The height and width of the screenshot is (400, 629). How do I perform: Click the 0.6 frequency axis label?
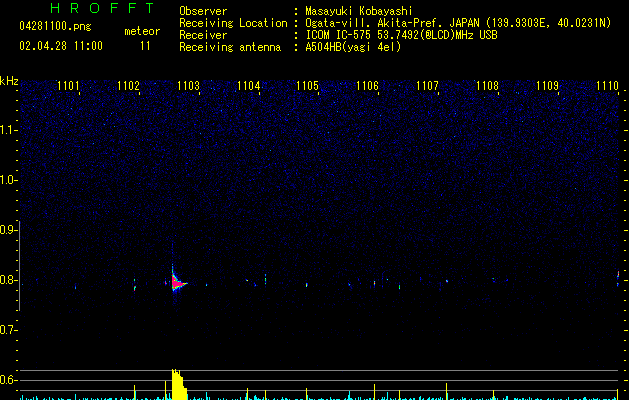(8, 380)
